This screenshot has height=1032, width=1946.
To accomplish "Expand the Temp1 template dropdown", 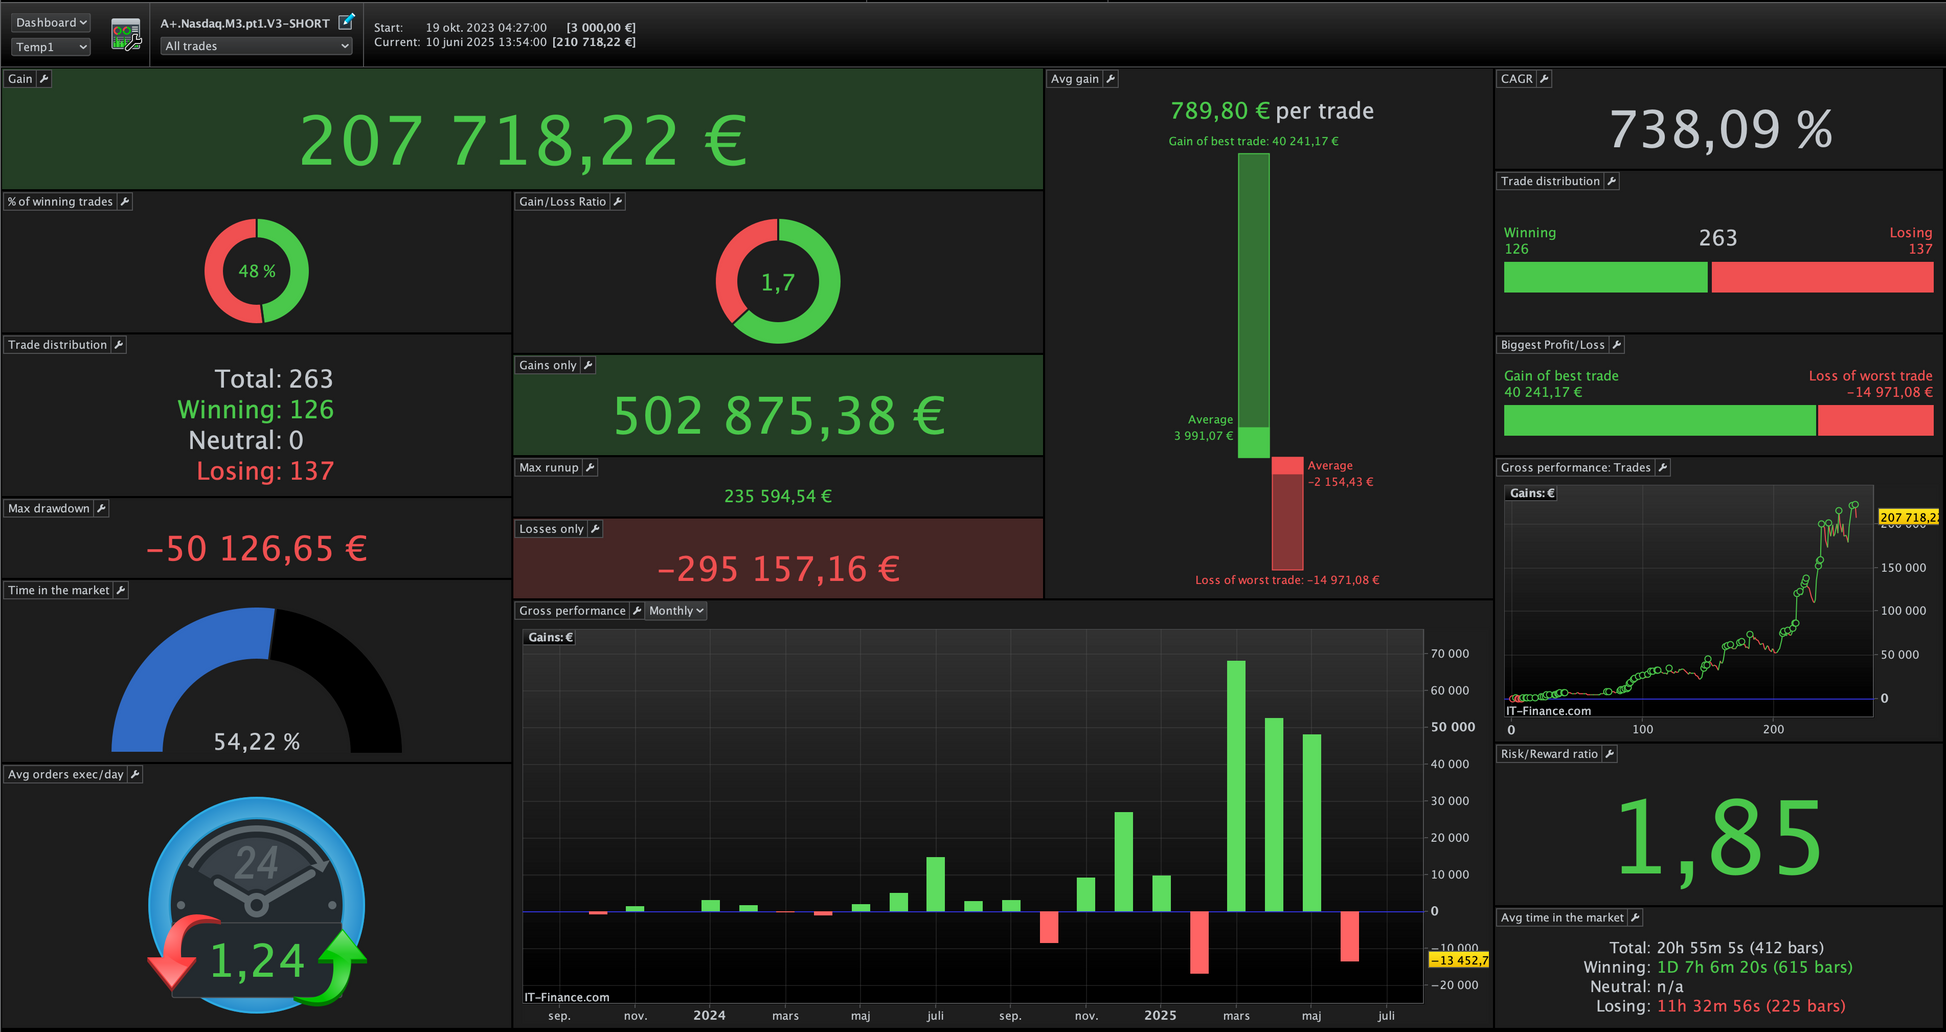I will tap(51, 47).
